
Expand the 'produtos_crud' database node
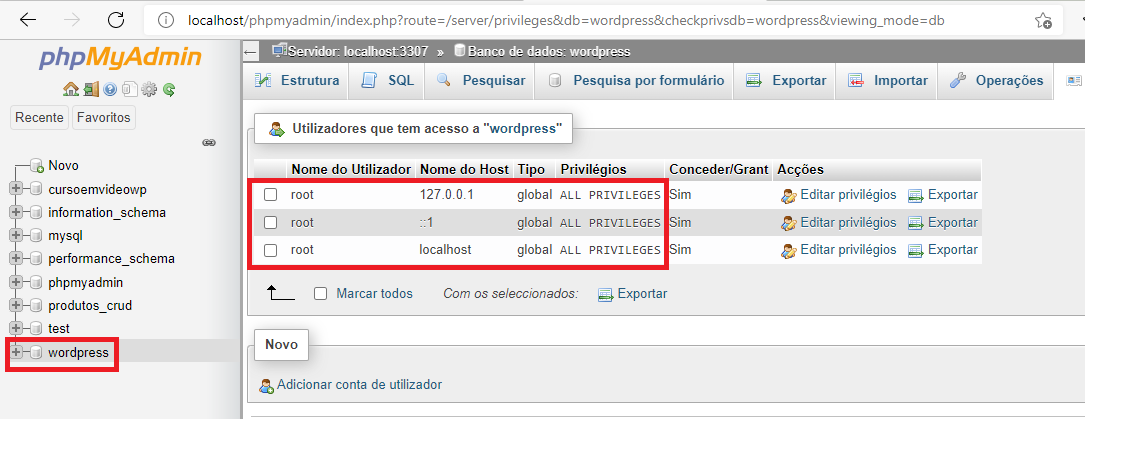tap(16, 305)
